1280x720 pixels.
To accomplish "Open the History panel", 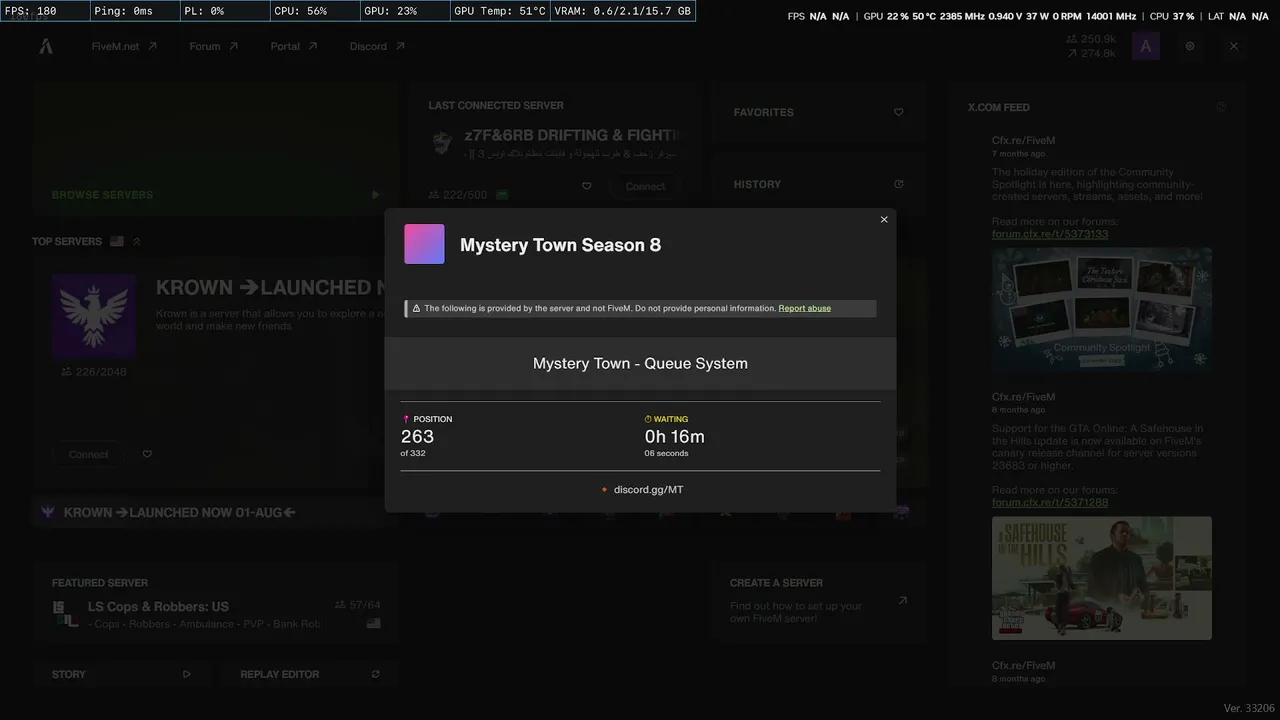I will pos(819,184).
